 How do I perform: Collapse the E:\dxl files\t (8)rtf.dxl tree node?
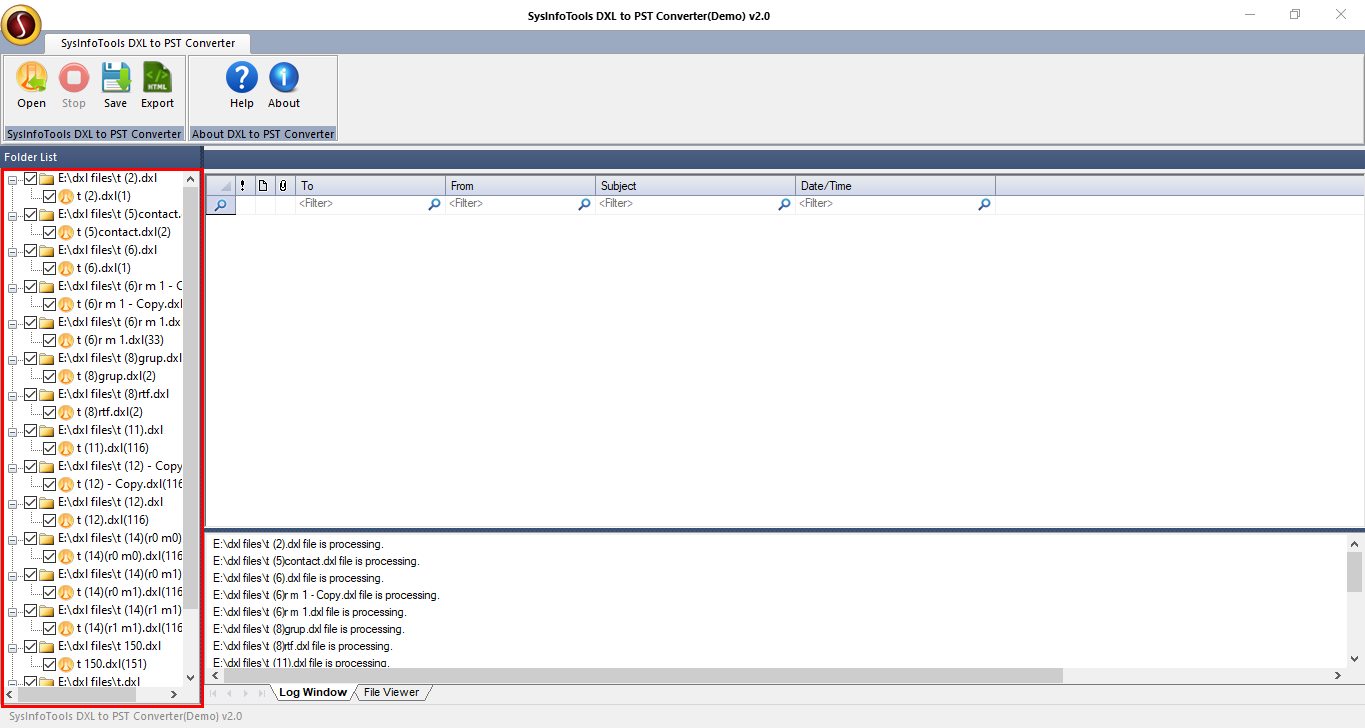click(13, 395)
